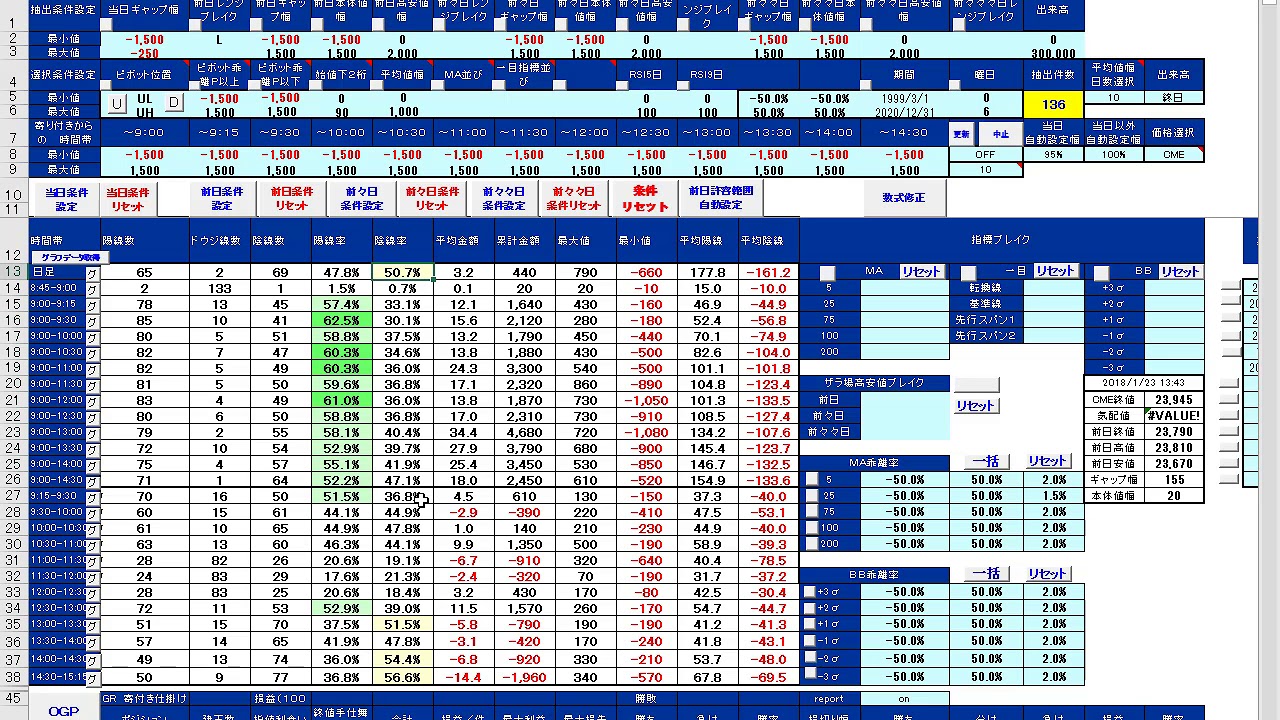Click the red 前々日条件リセット button

point(432,198)
